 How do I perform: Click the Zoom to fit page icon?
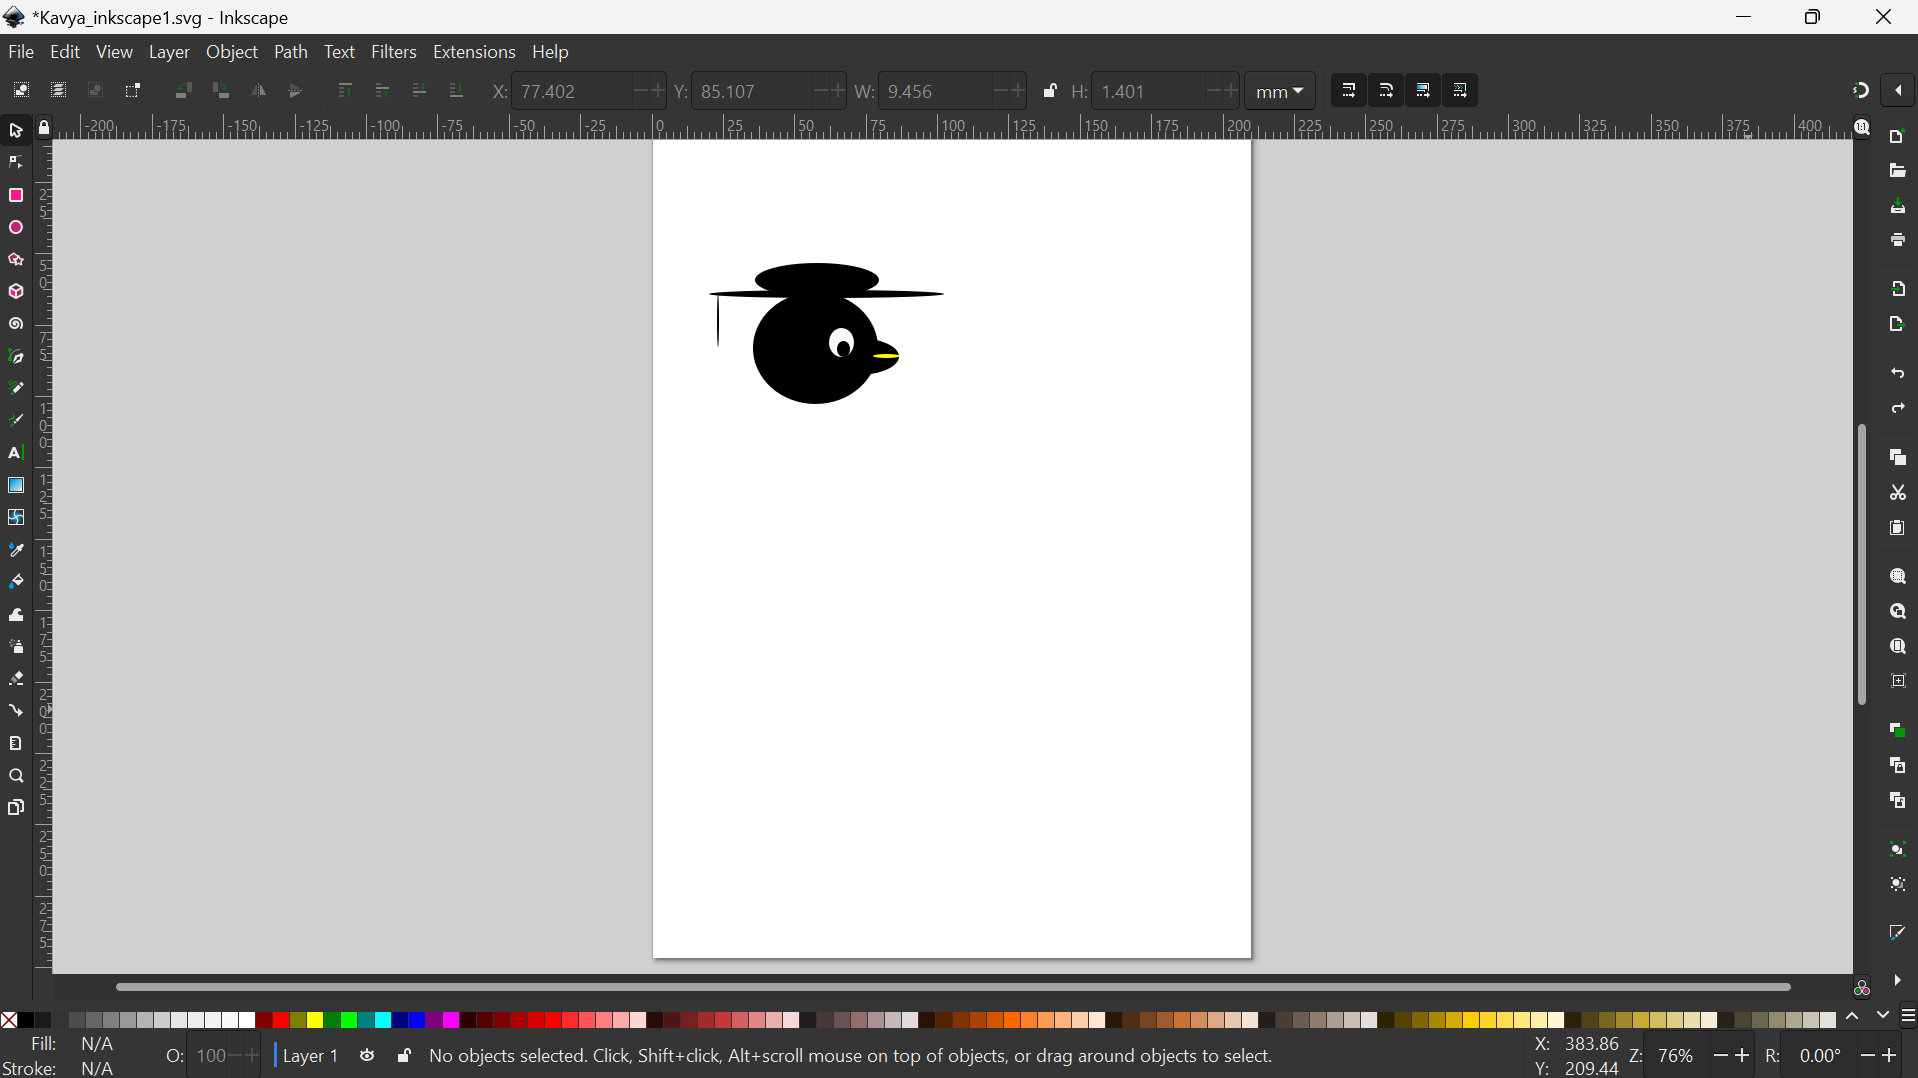(1898, 647)
